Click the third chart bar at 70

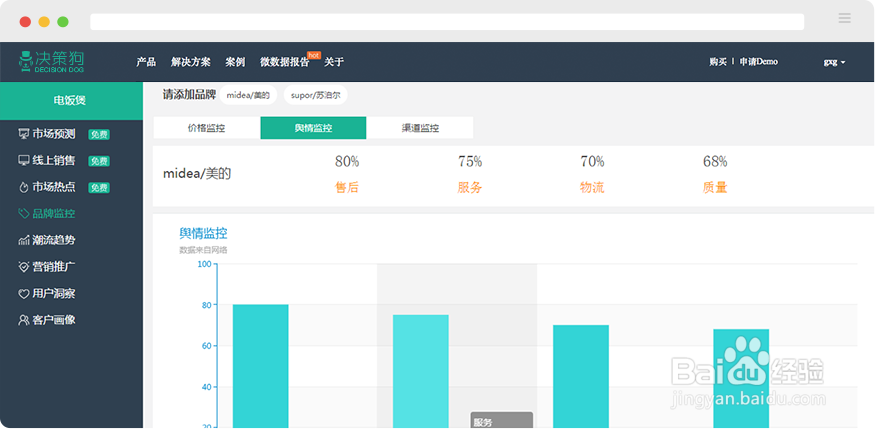click(581, 377)
